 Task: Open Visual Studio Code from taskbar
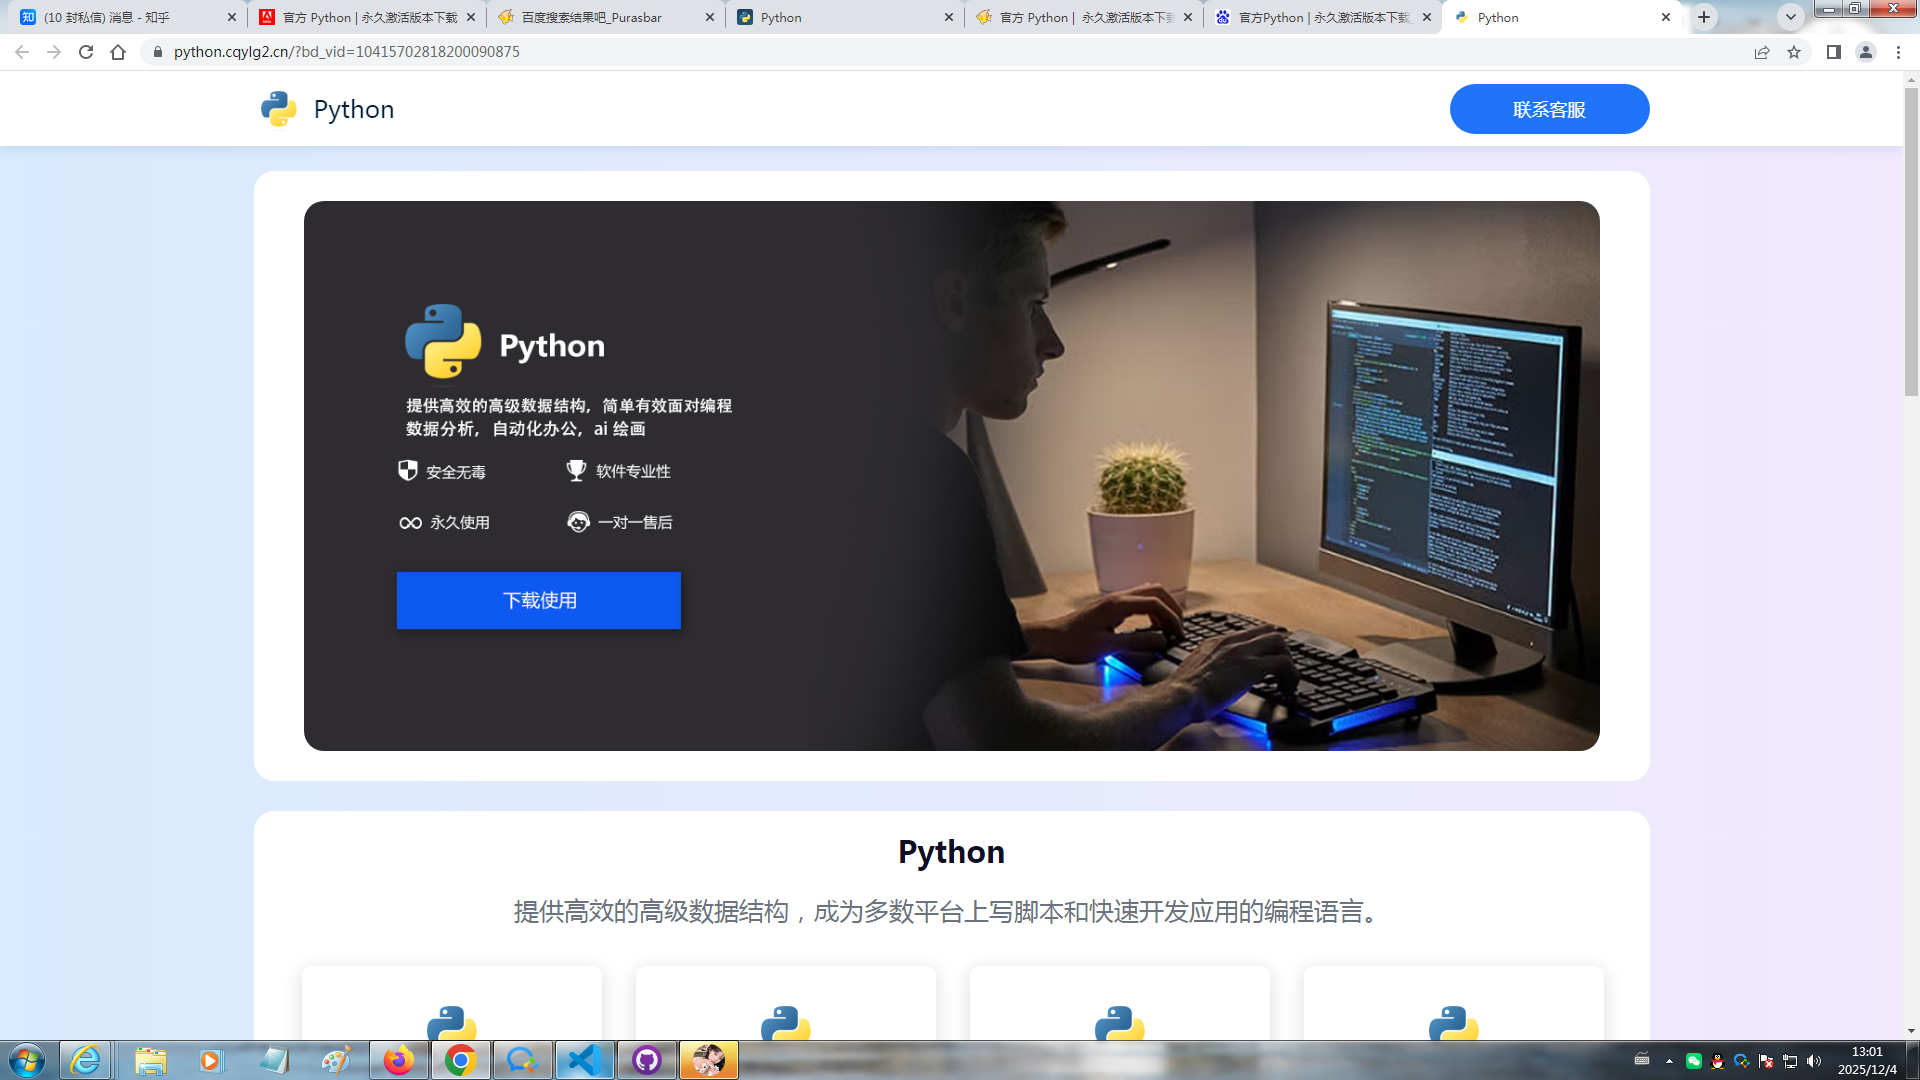coord(584,1060)
